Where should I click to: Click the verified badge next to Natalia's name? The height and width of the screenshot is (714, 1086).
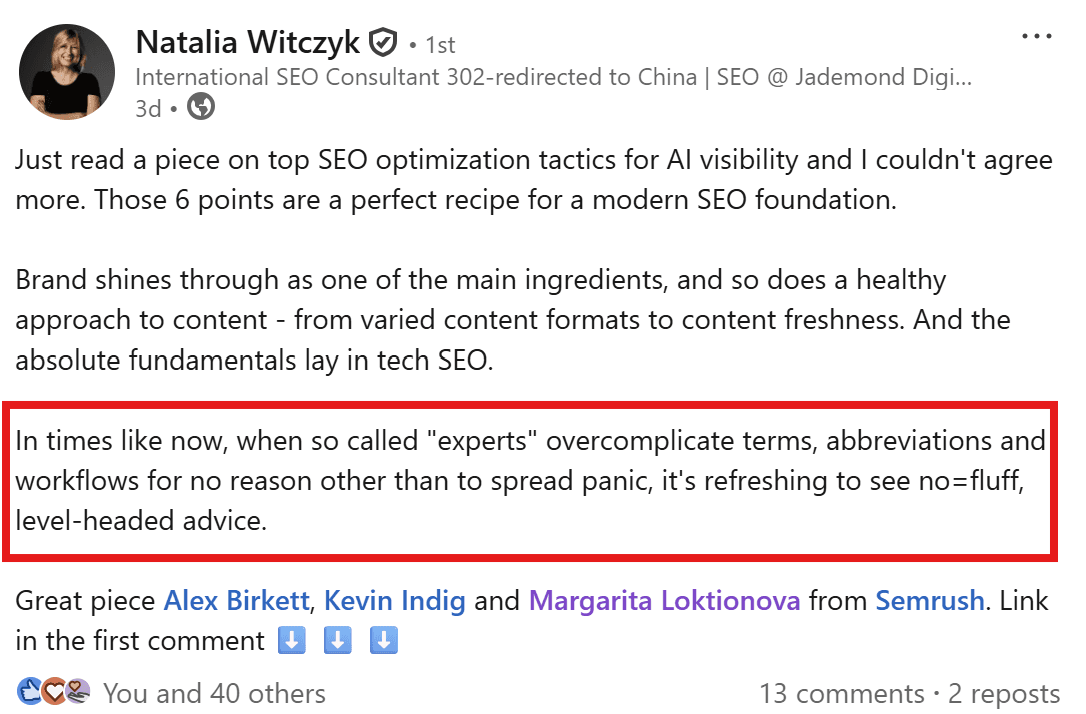(x=383, y=43)
